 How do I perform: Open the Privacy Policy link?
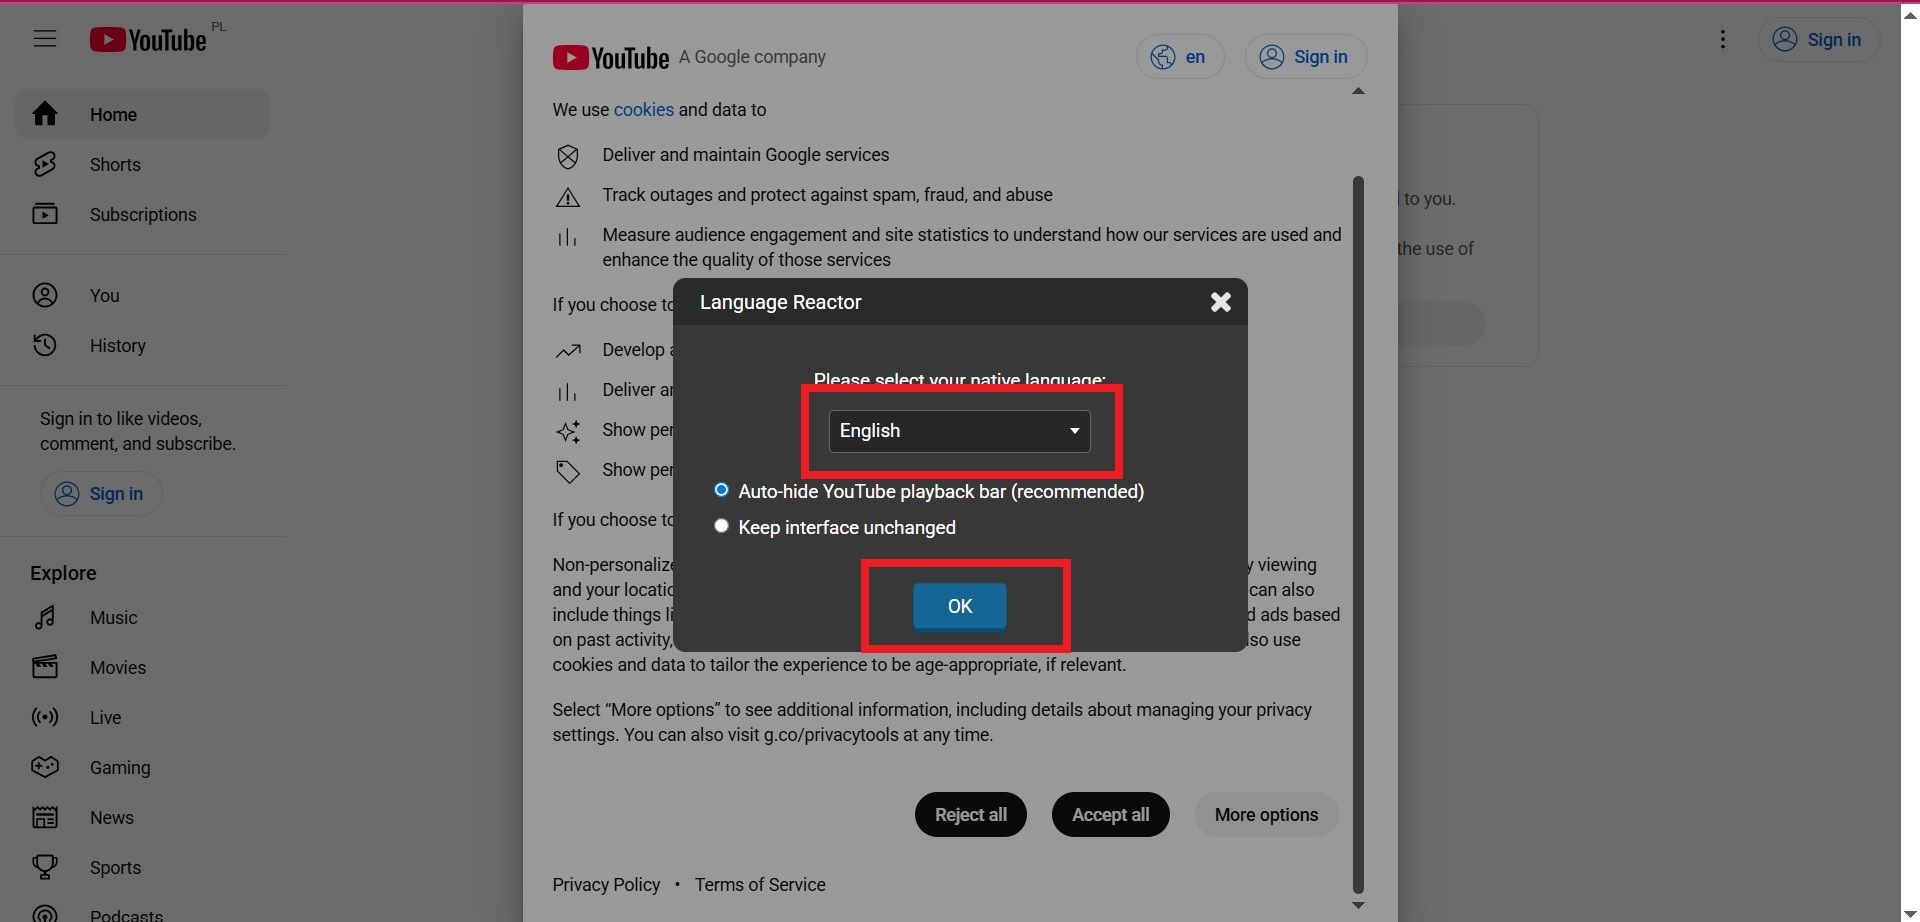pos(606,885)
